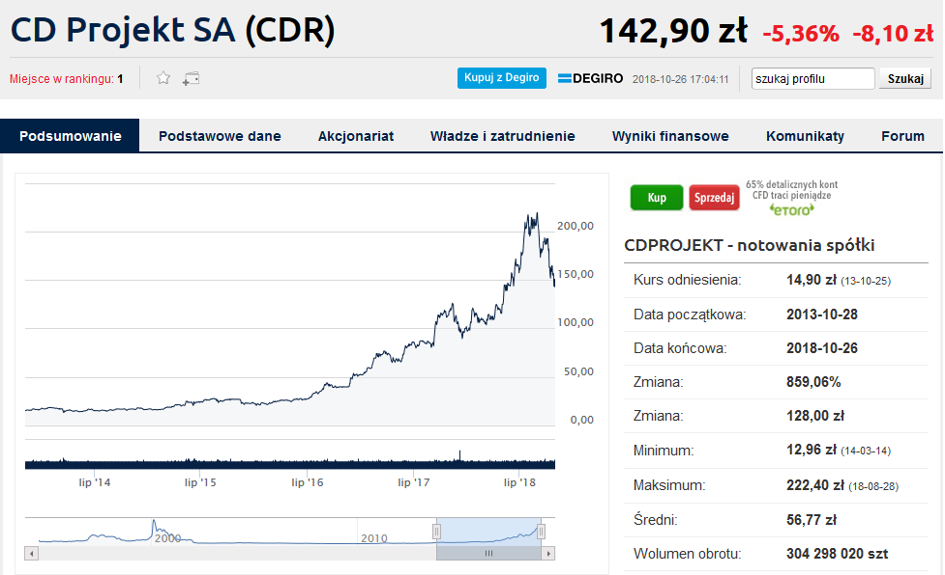Click the lip '14 axis label
This screenshot has height=575, width=945.
click(x=95, y=482)
